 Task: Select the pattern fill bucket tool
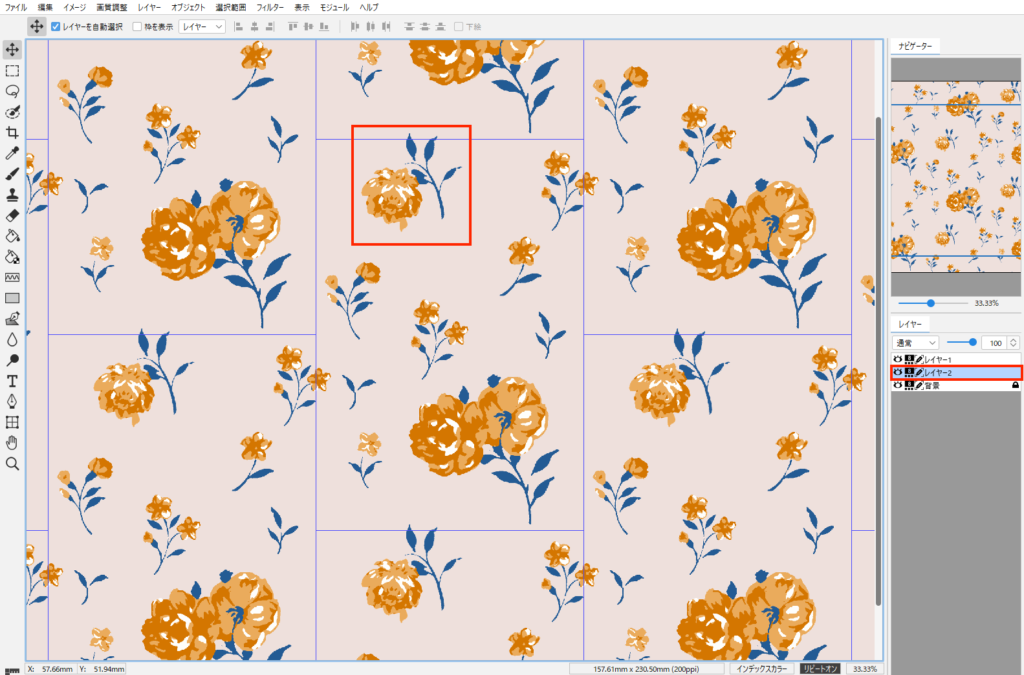12,257
